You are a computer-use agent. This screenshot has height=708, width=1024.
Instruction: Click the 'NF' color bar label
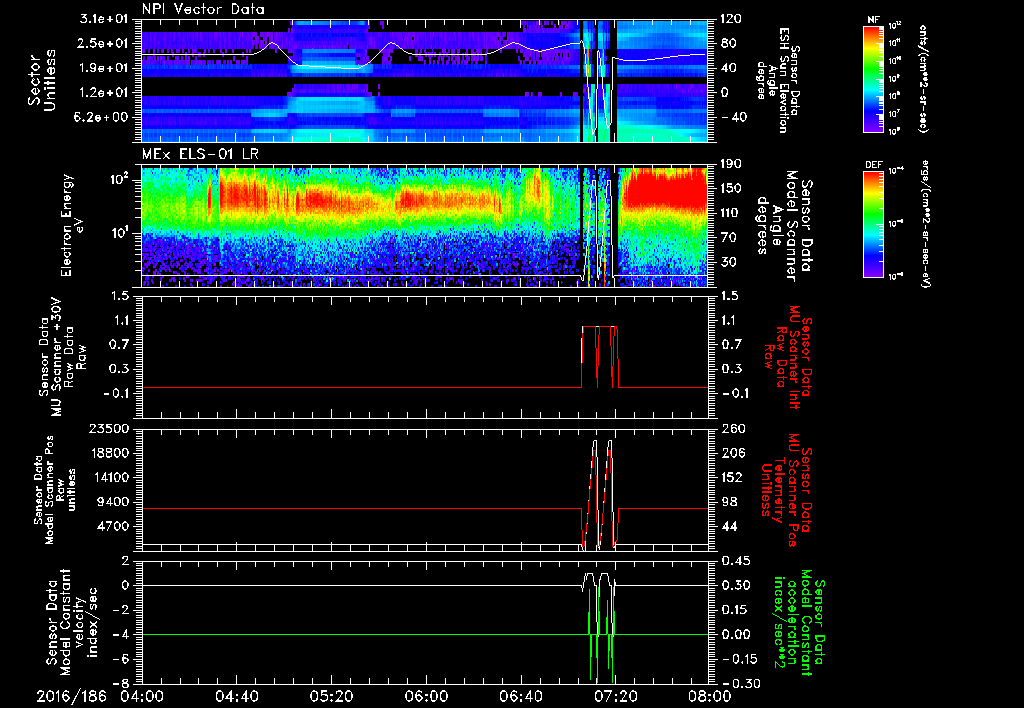tap(873, 20)
